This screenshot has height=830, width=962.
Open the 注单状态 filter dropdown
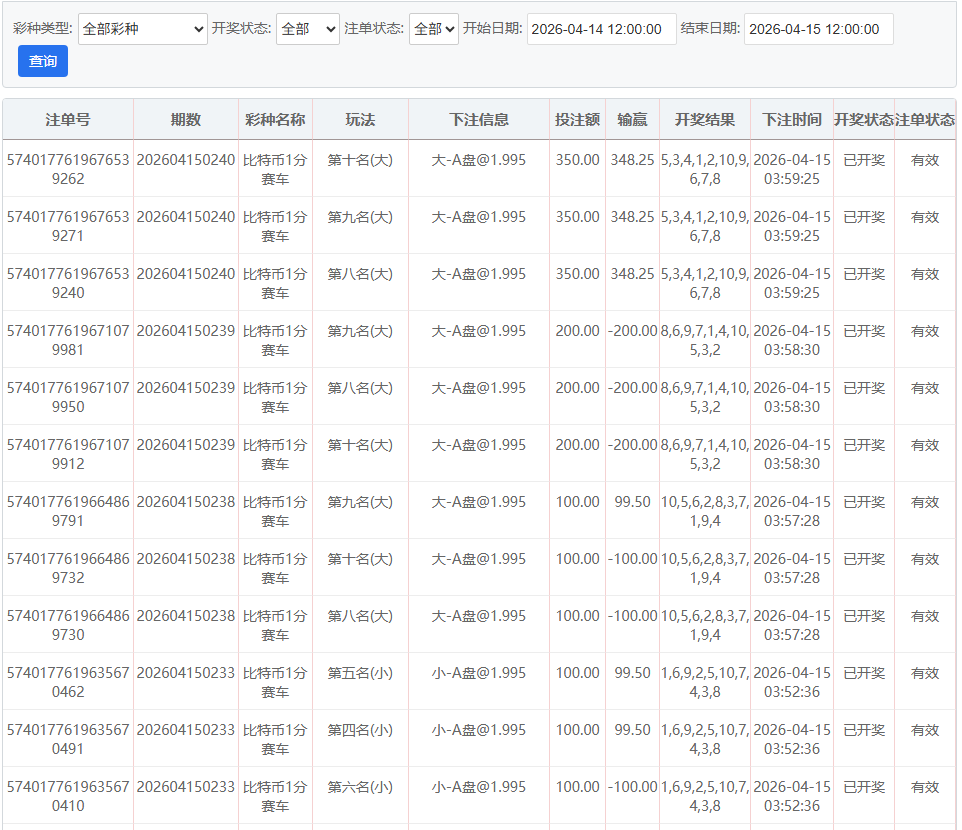[x=433, y=29]
